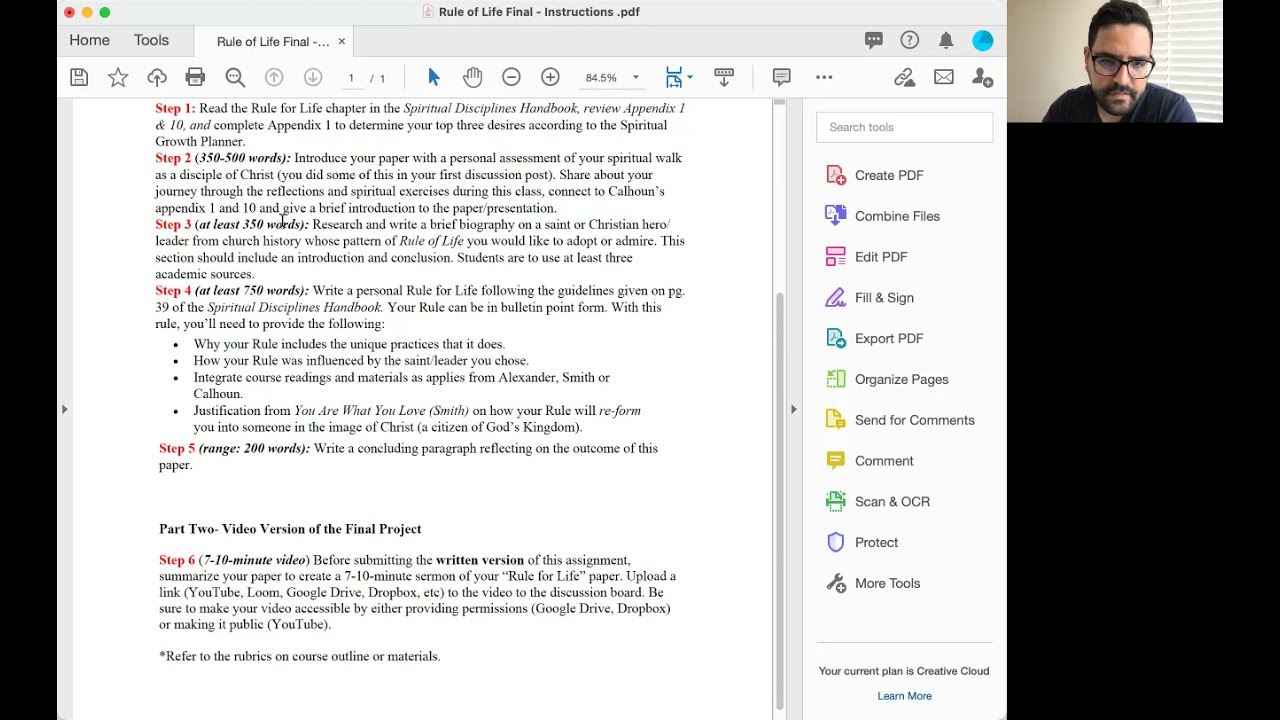
Task: Open the chat messages icon
Action: 874,40
